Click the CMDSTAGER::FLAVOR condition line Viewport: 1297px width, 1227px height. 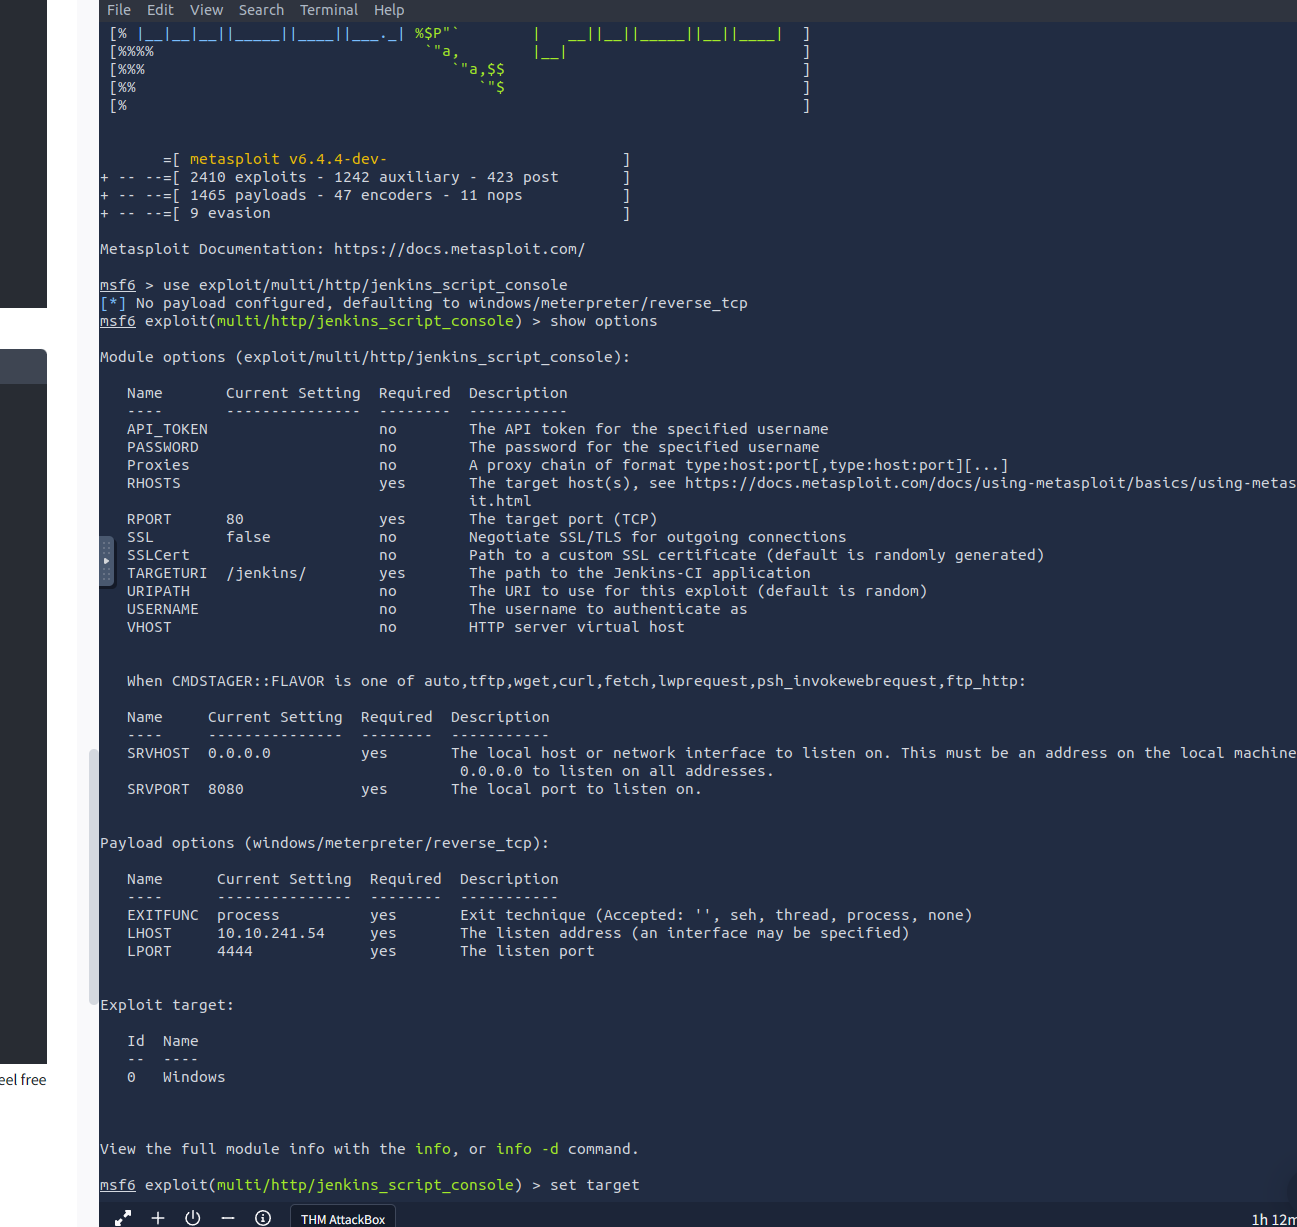(x=576, y=681)
